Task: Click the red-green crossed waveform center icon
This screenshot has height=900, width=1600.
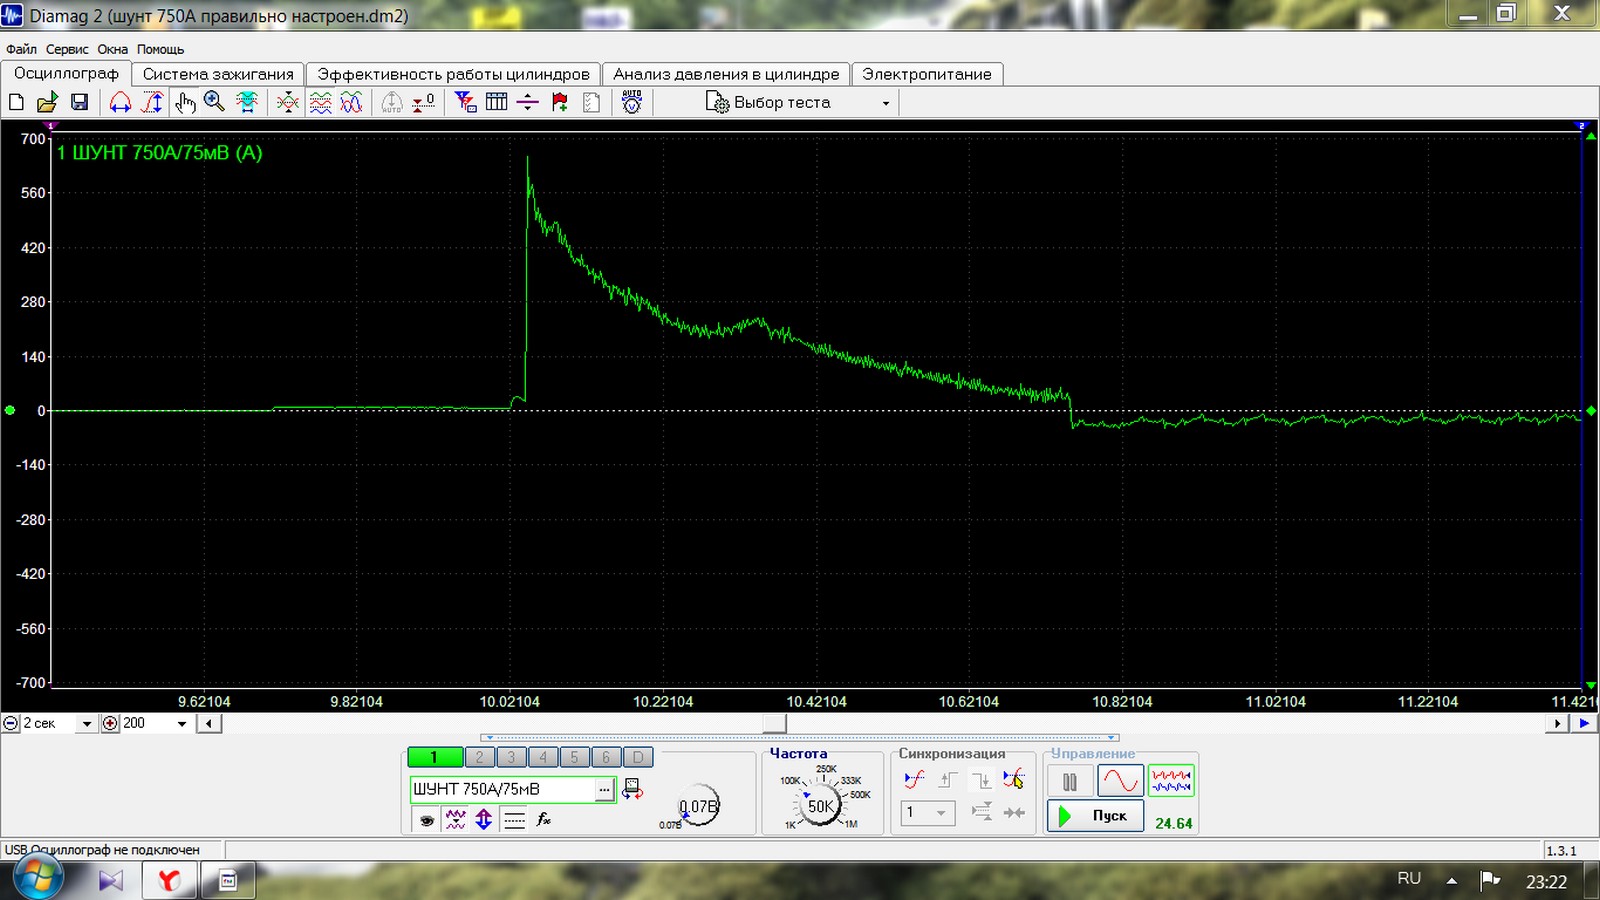Action: point(288,102)
